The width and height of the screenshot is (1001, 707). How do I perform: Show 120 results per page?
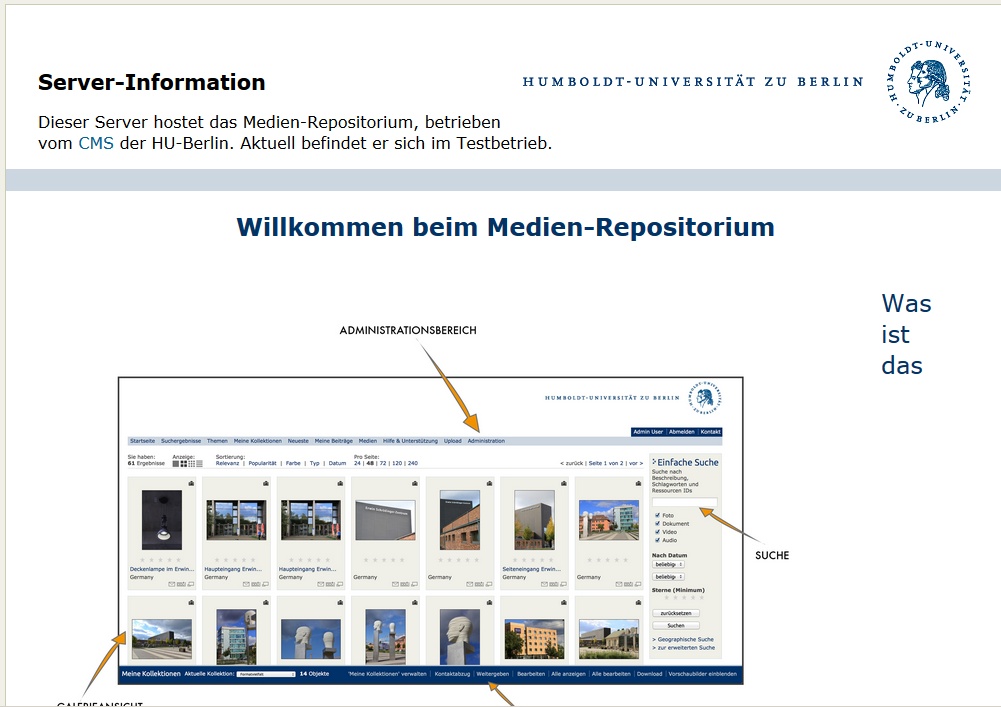[x=397, y=463]
